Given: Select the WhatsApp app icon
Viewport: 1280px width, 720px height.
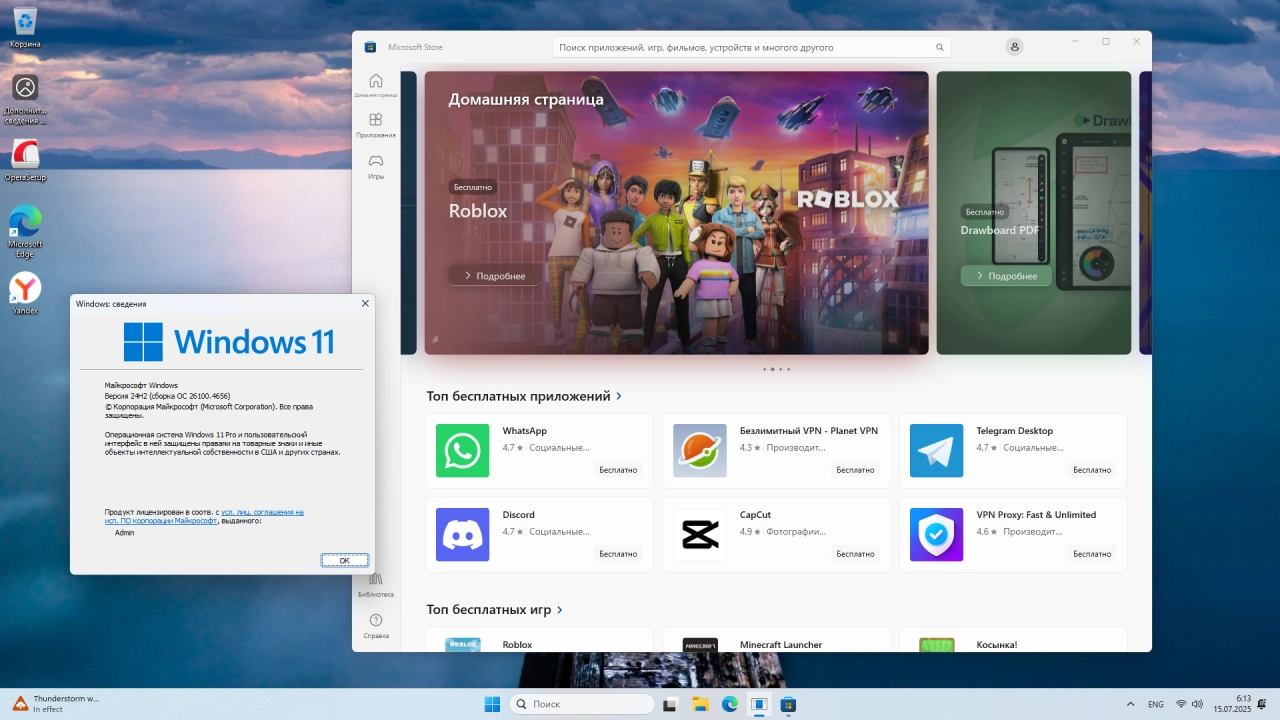Looking at the screenshot, I should [462, 450].
